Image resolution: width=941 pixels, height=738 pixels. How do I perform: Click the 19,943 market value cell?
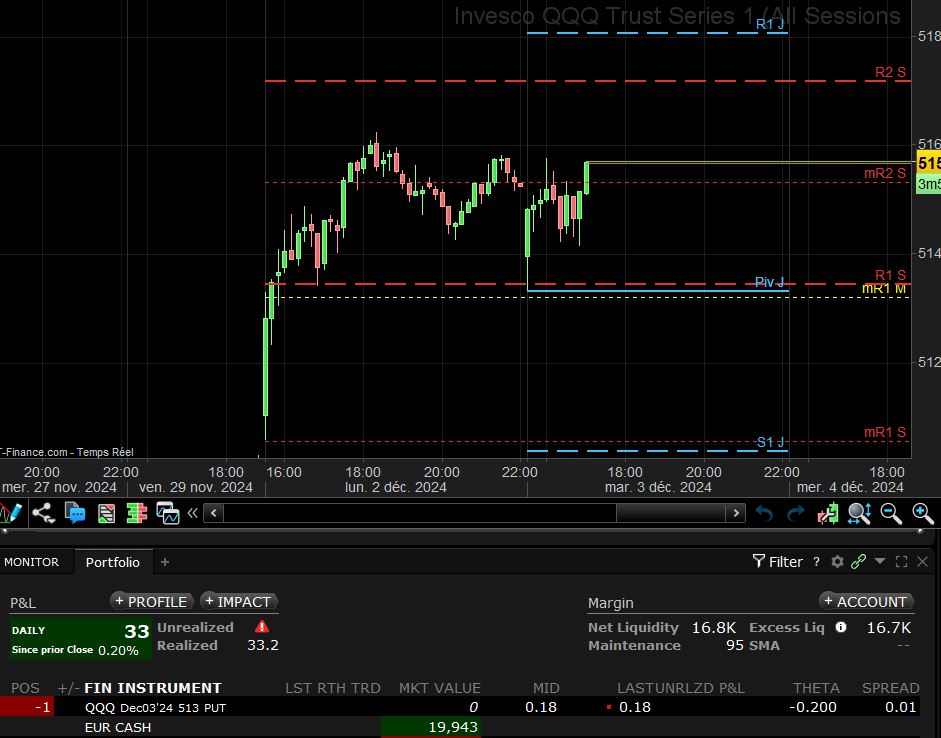pos(431,727)
